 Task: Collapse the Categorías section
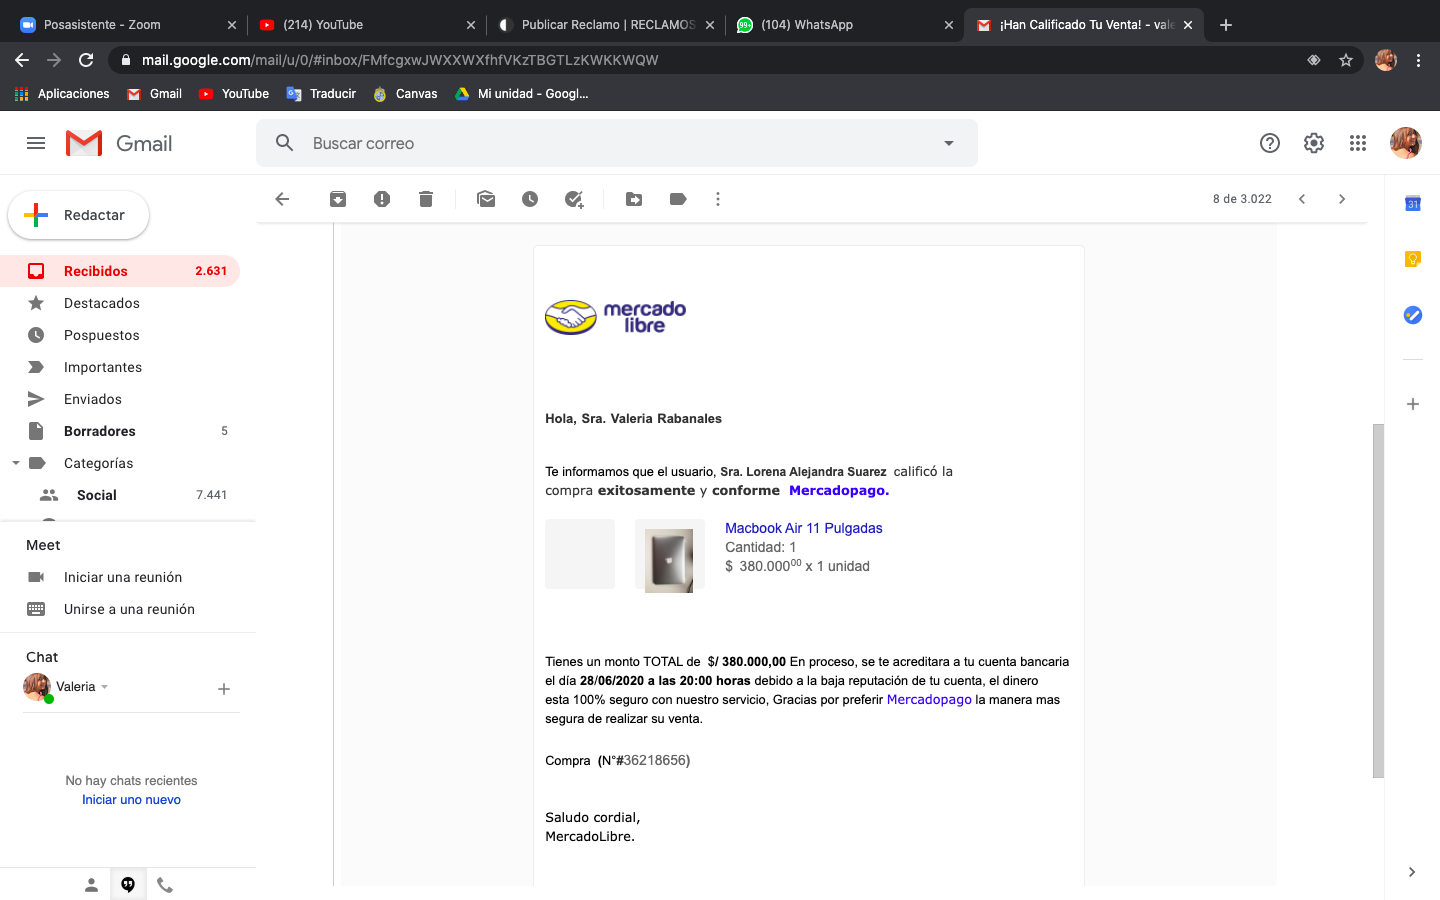coord(16,463)
